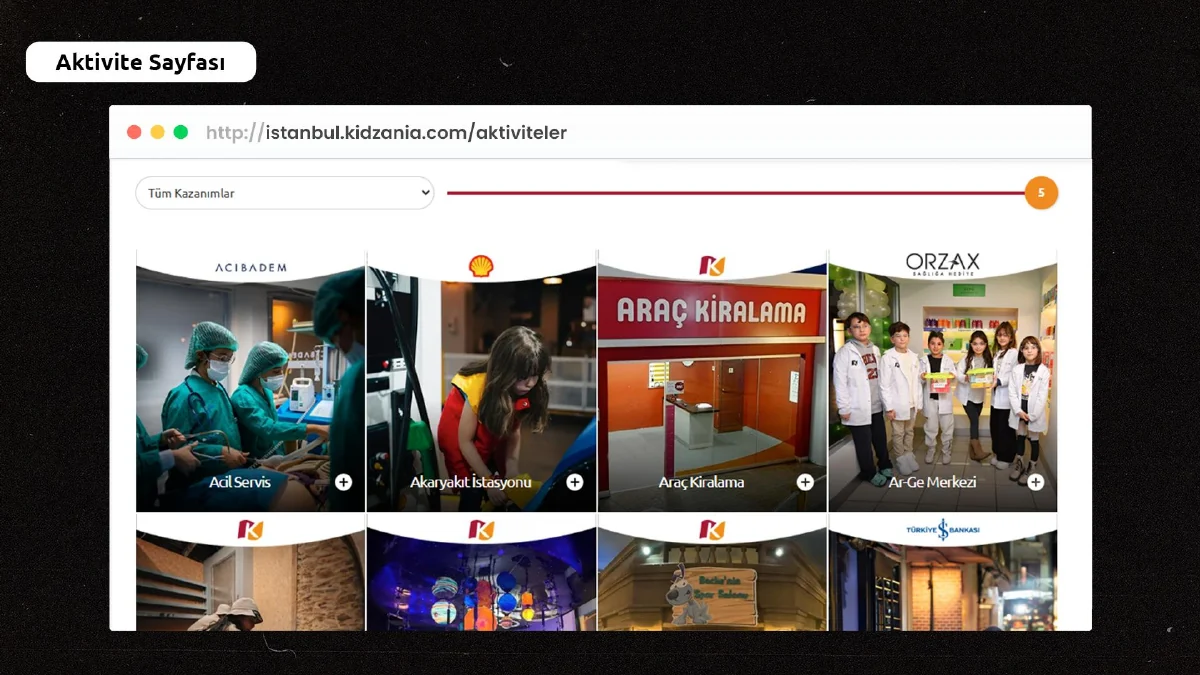Click the dark red slider track

(736, 193)
